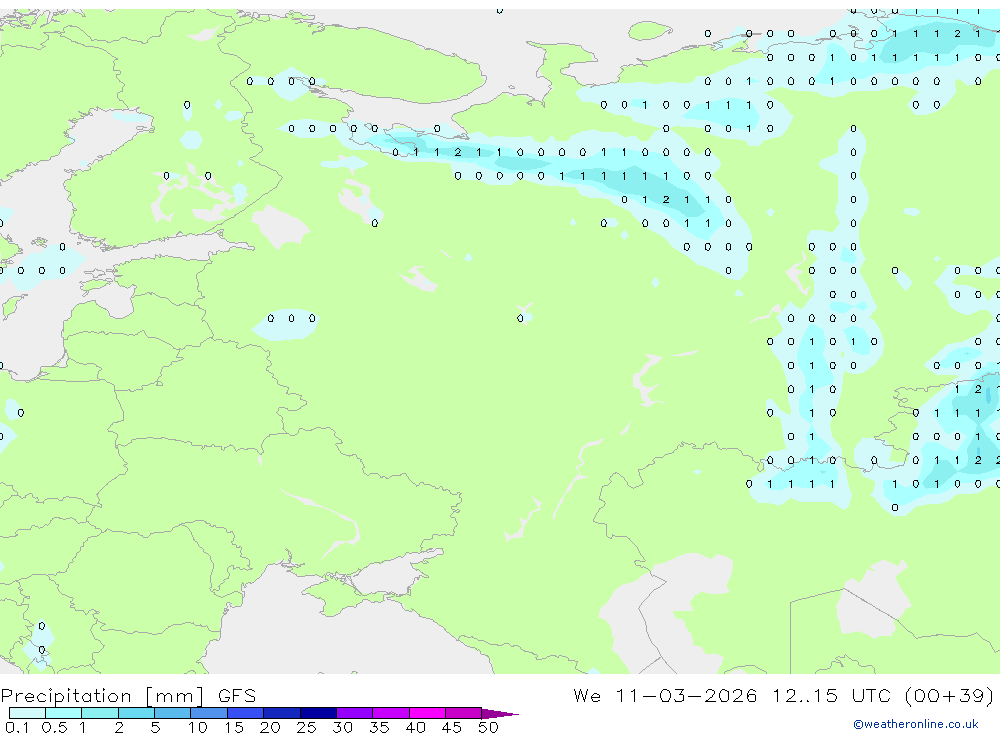Select the legend swatch between 0.5 and 1

pos(64,713)
